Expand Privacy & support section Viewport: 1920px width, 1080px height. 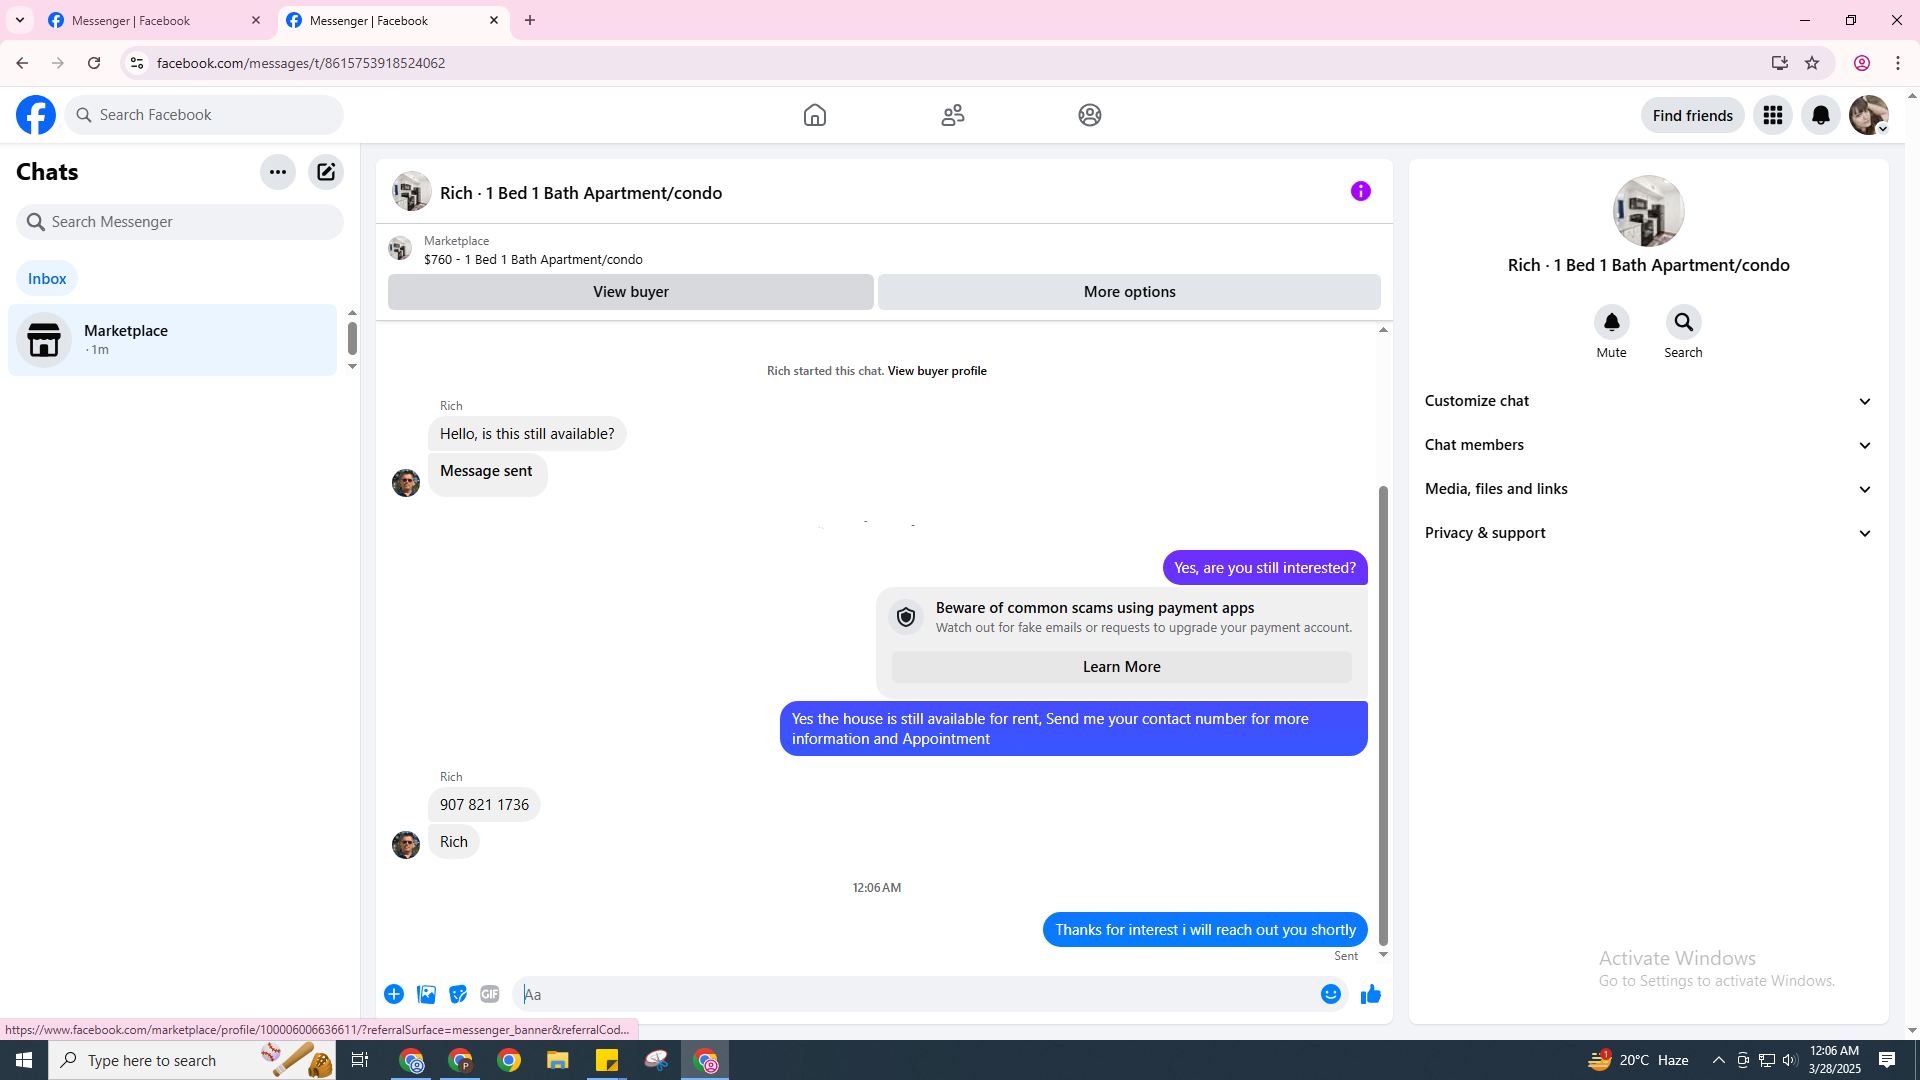(1649, 533)
